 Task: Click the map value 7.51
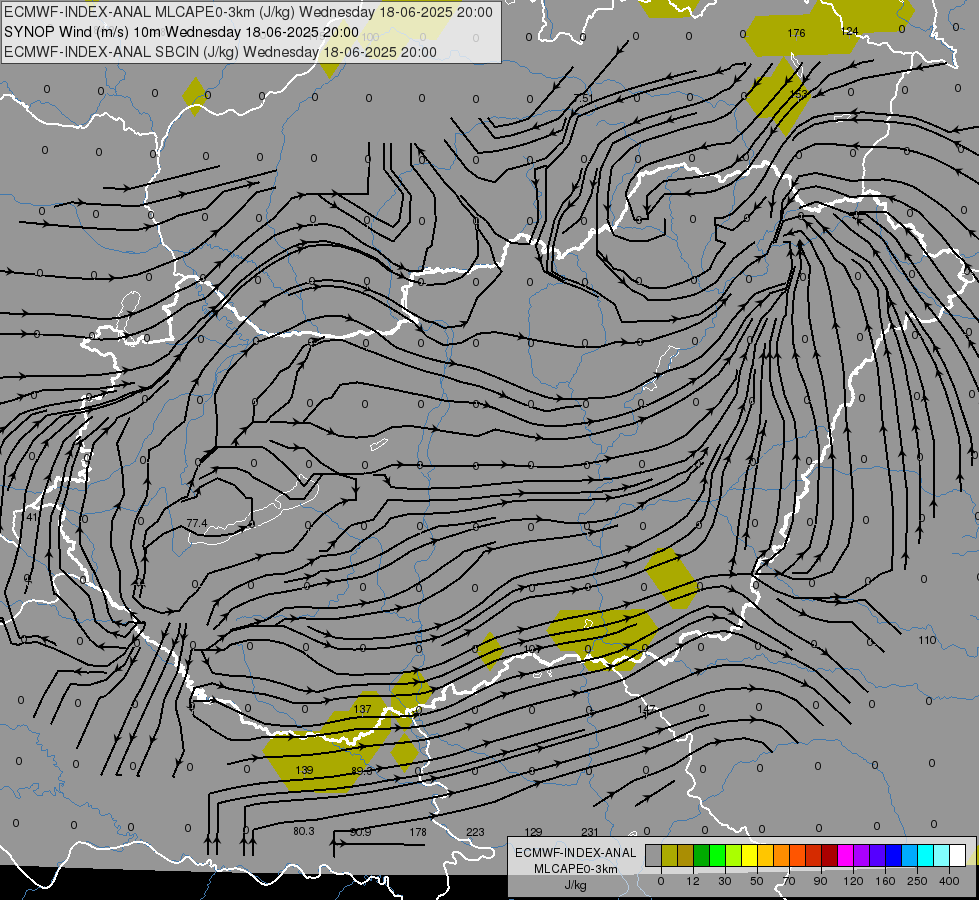click(583, 98)
